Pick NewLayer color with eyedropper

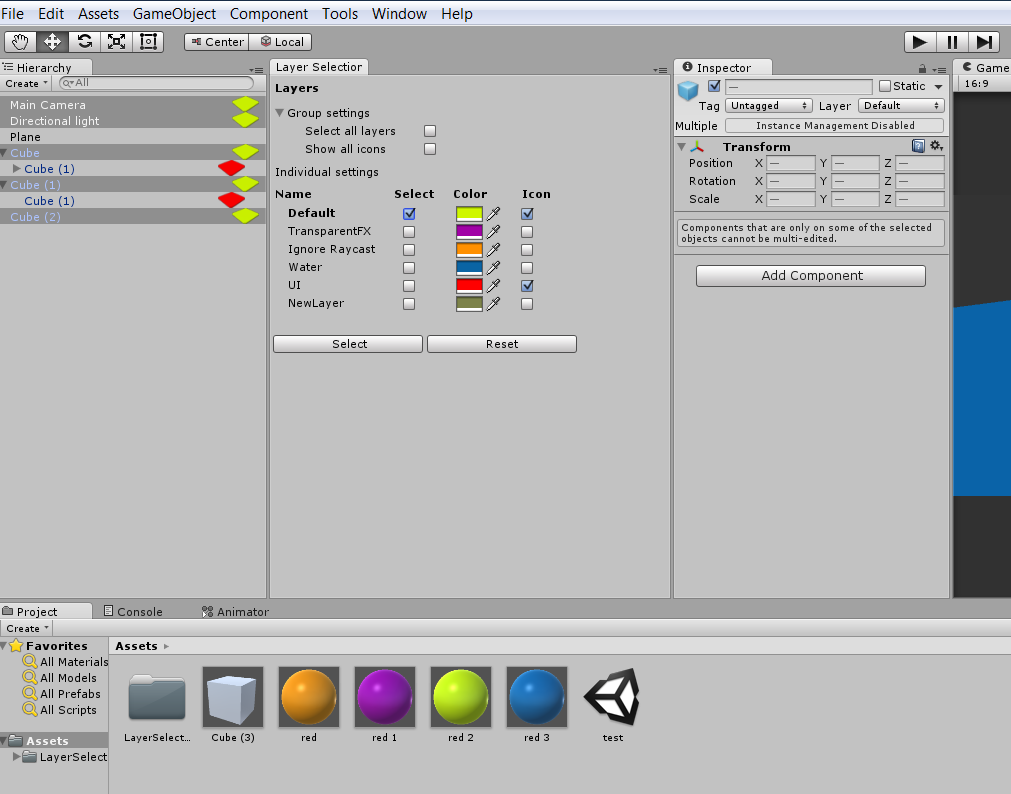pos(494,304)
